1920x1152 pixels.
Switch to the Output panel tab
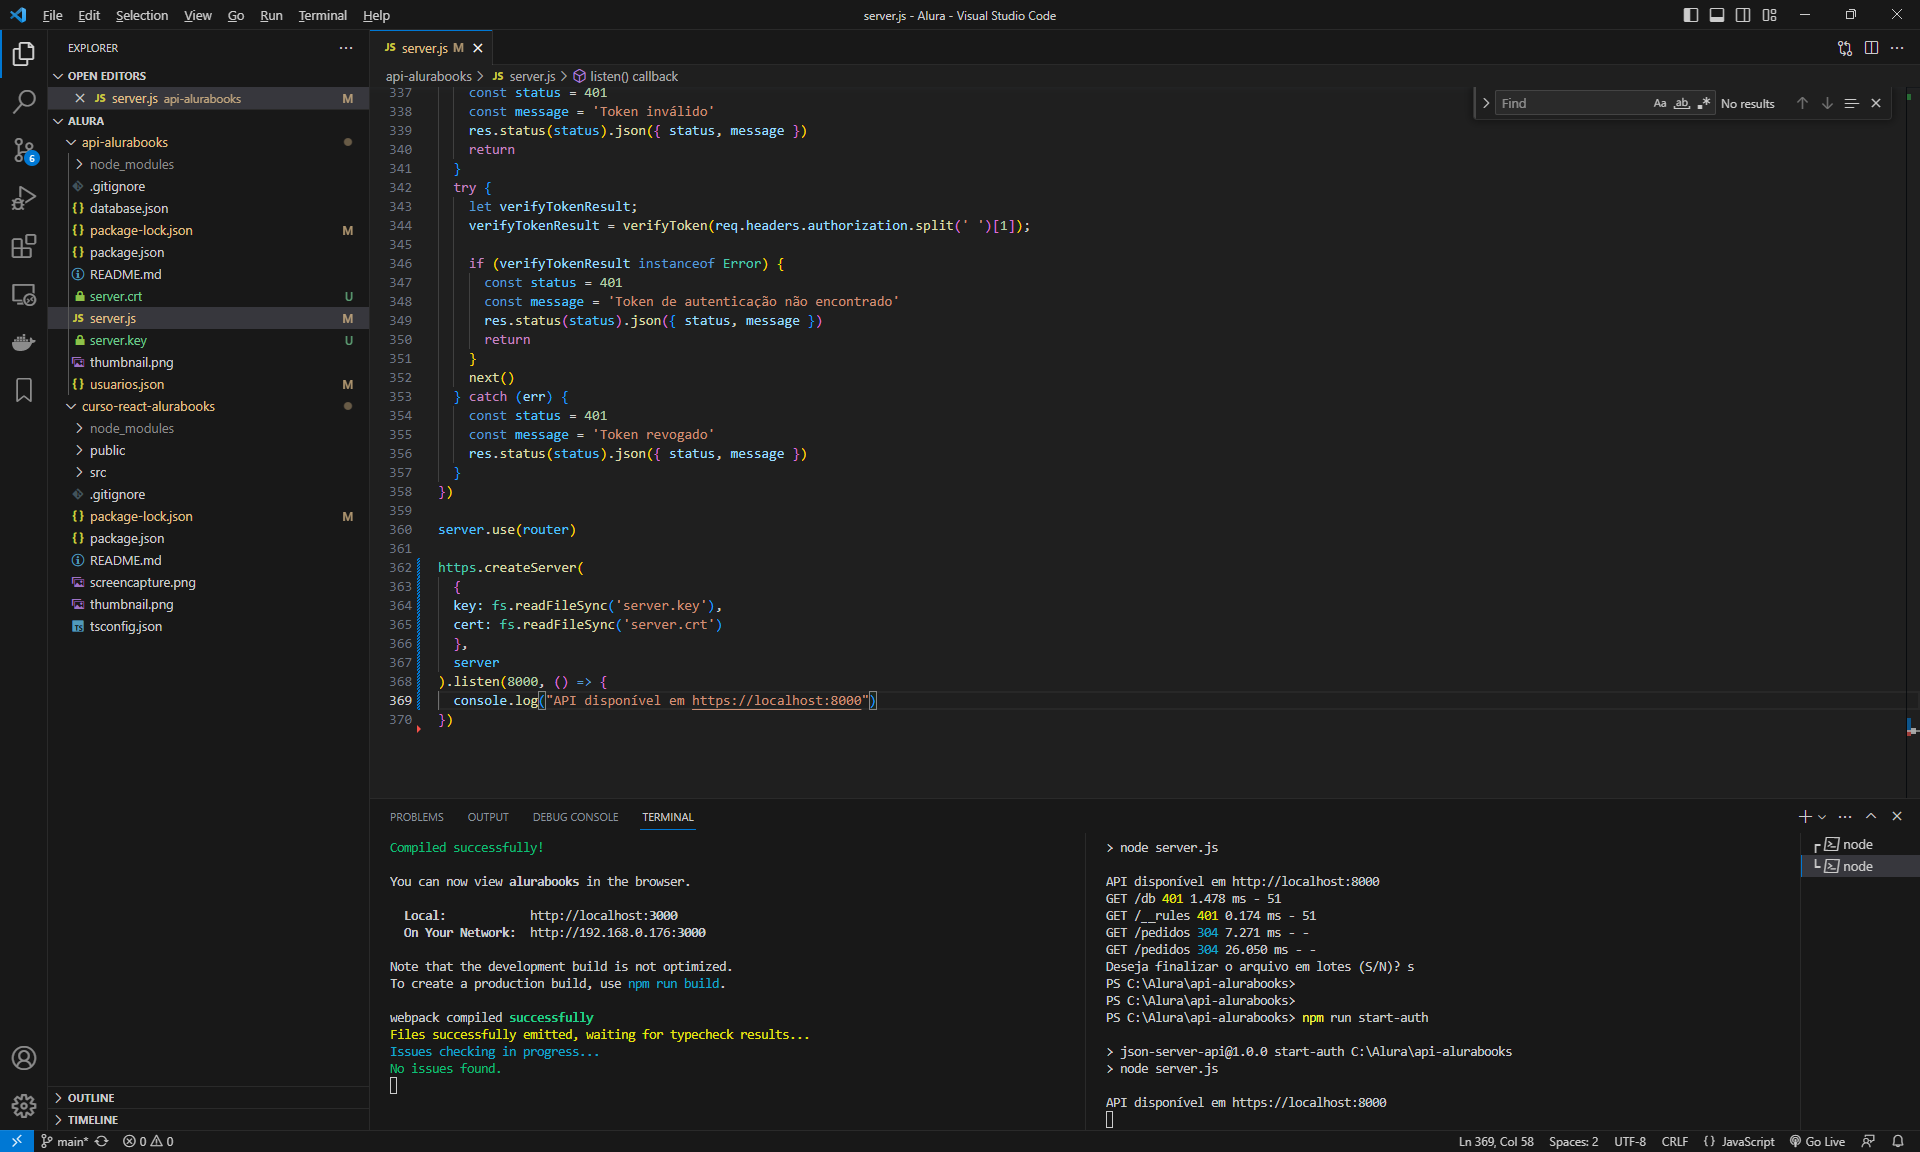(488, 817)
